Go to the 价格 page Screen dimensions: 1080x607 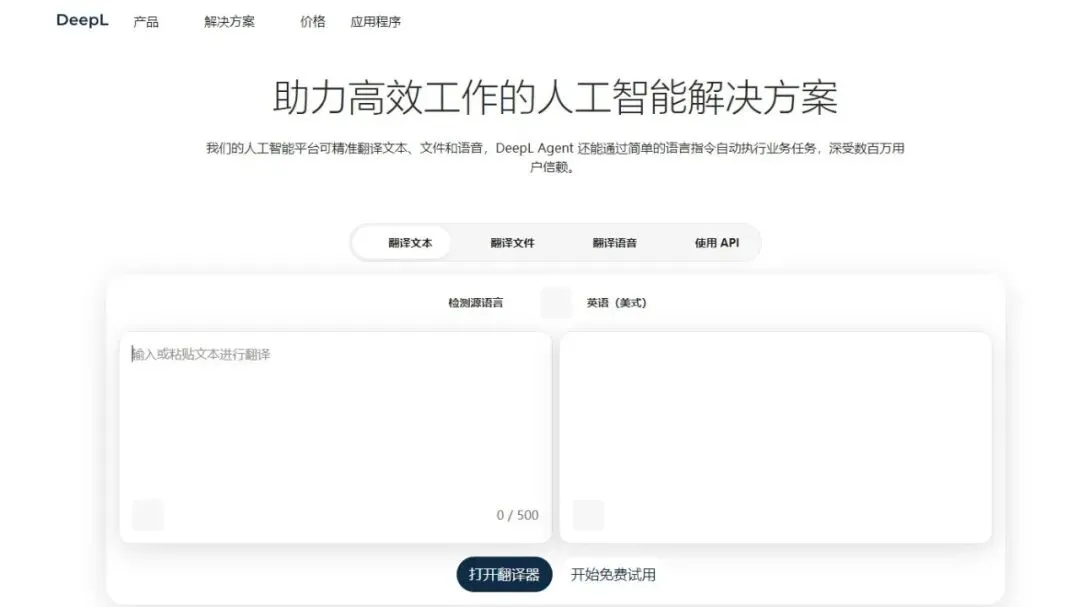tap(313, 22)
